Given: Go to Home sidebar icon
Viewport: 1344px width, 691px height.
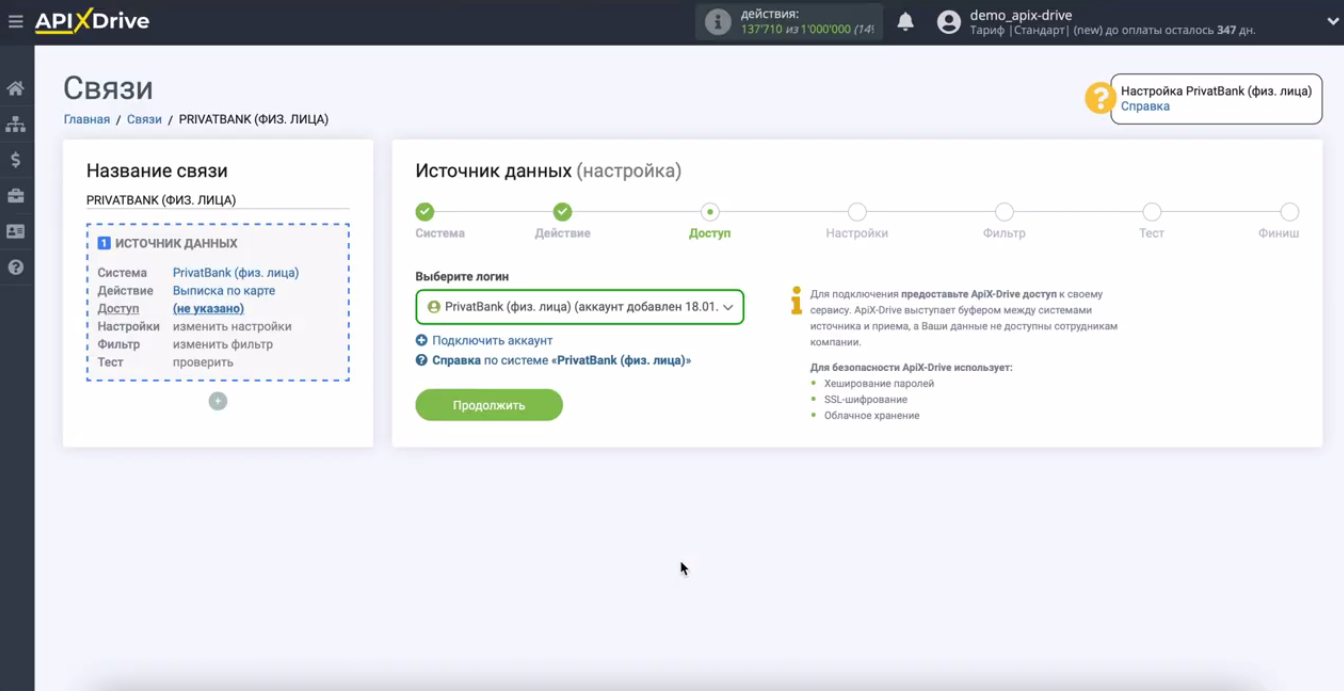Looking at the screenshot, I should (16, 88).
